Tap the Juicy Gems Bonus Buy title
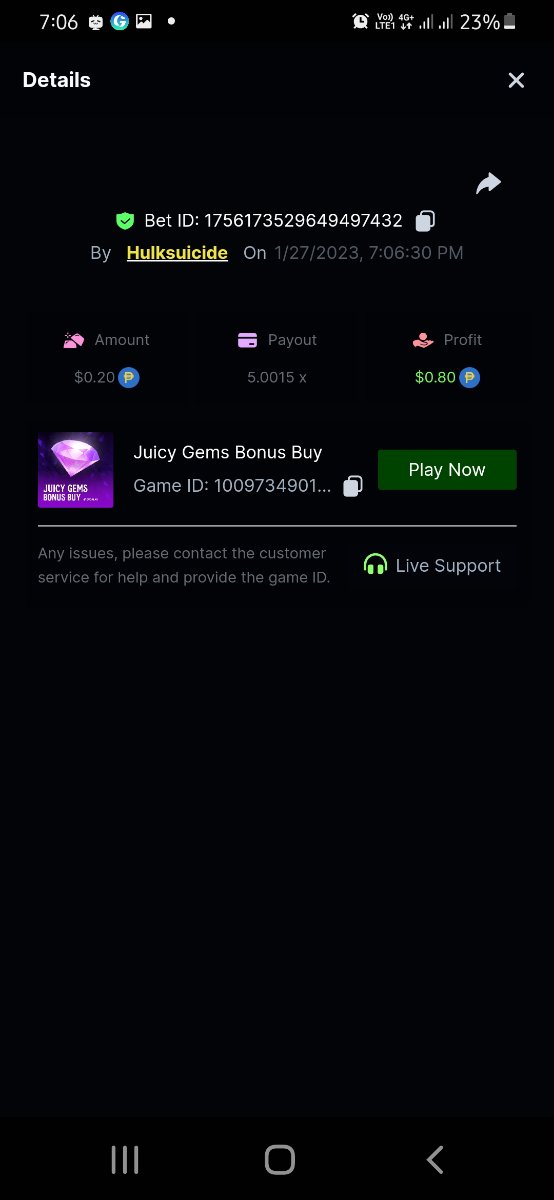The image size is (554, 1200). coord(228,452)
